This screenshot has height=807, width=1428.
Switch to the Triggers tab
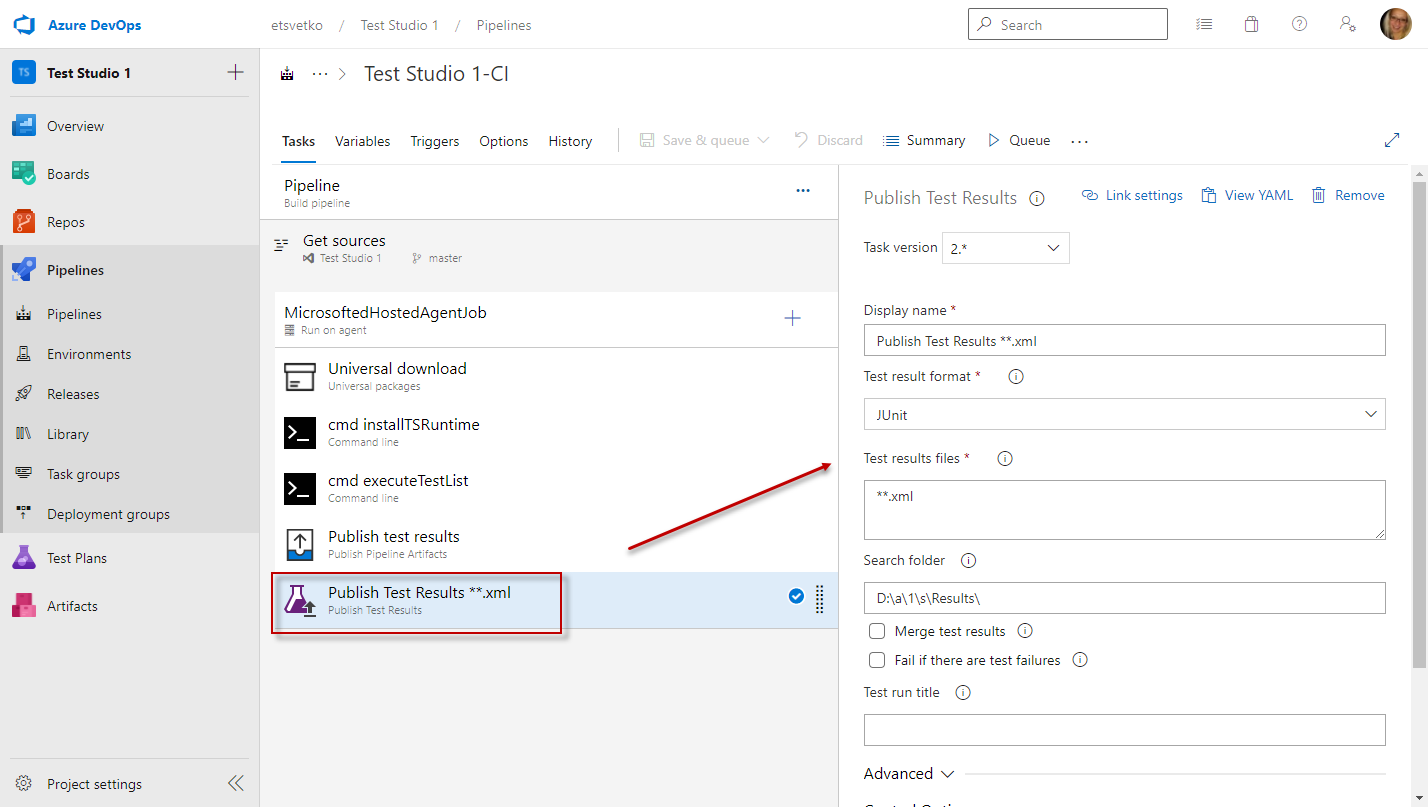(x=435, y=141)
